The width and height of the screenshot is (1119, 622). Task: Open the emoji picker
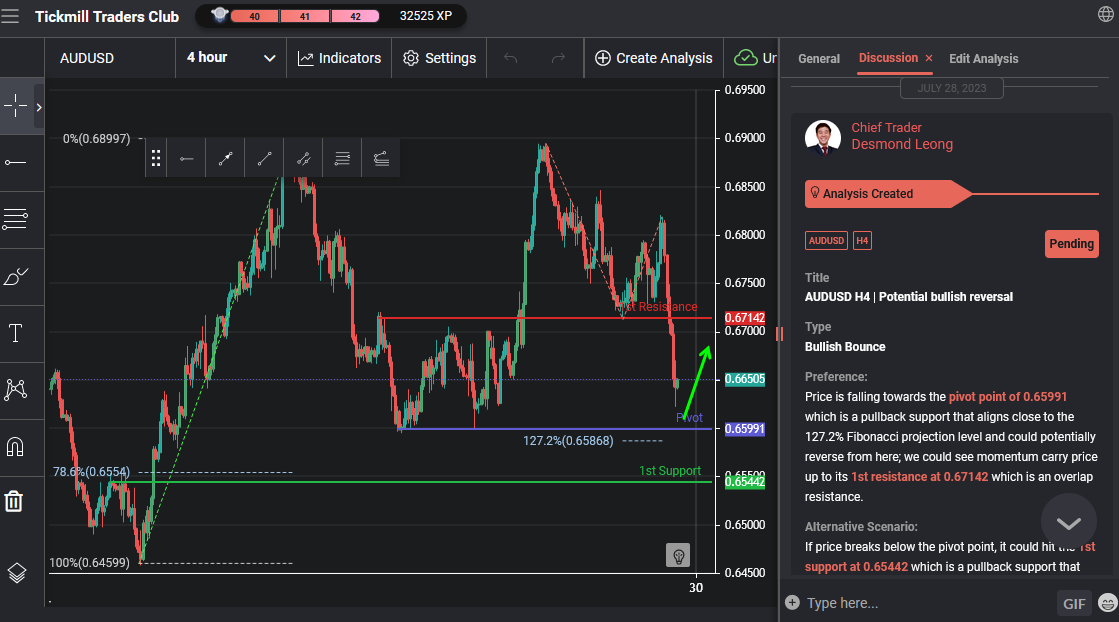1108,603
